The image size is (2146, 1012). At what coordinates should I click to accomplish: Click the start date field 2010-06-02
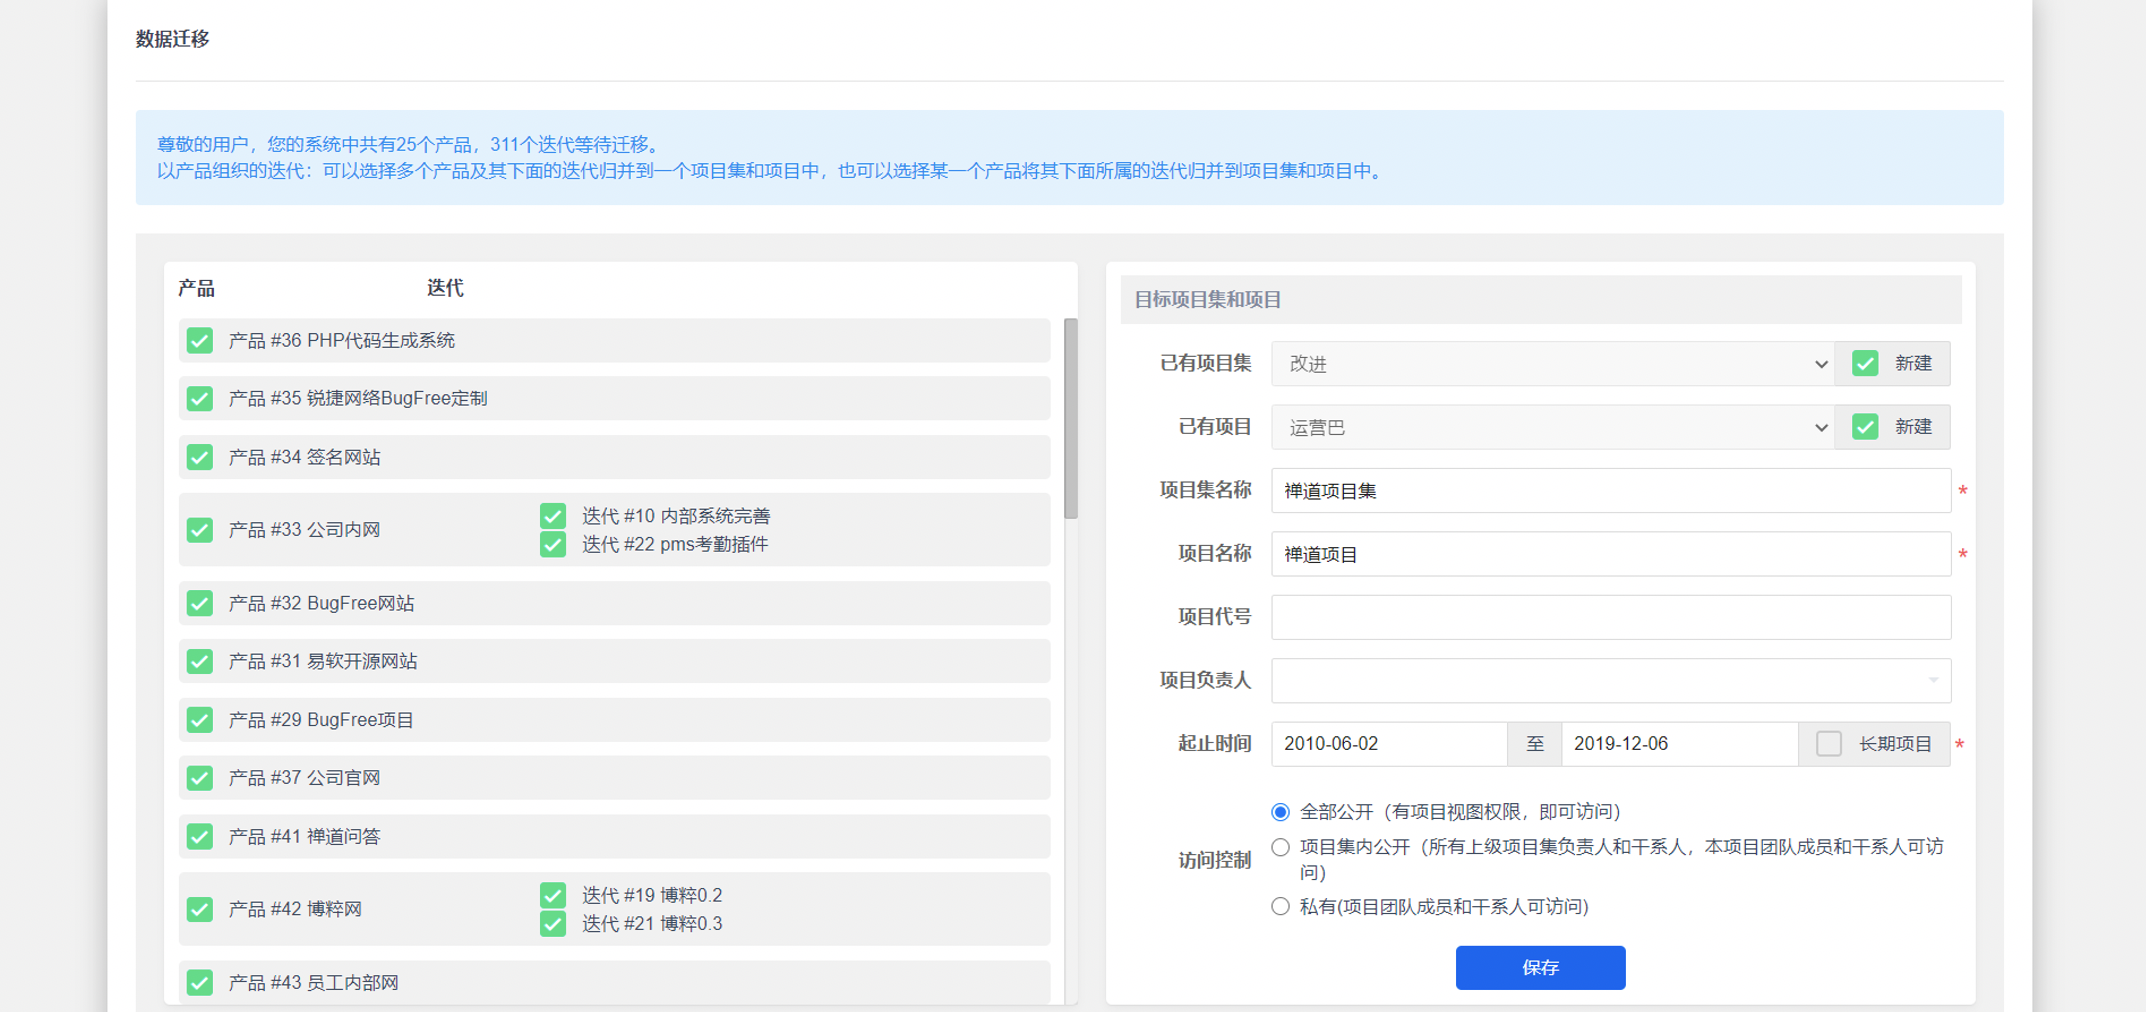[1388, 744]
